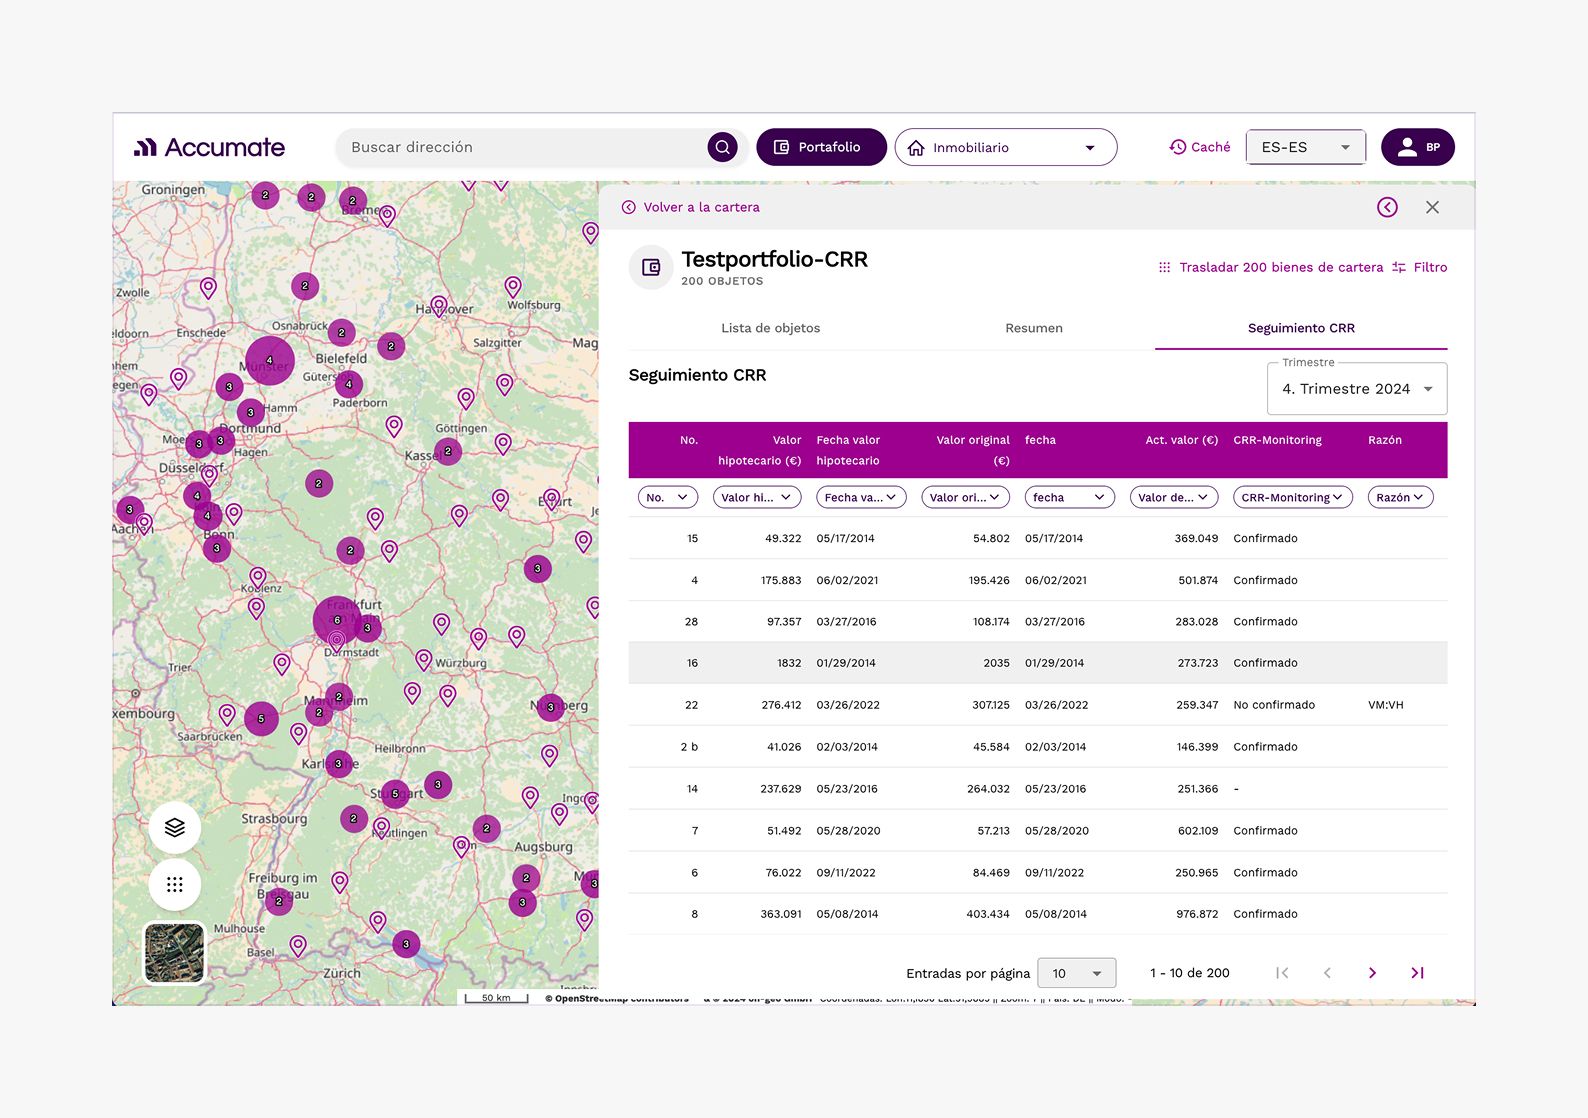Viewport: 1588px width, 1118px height.
Task: Open the Valor ori... column filter
Action: click(x=965, y=497)
